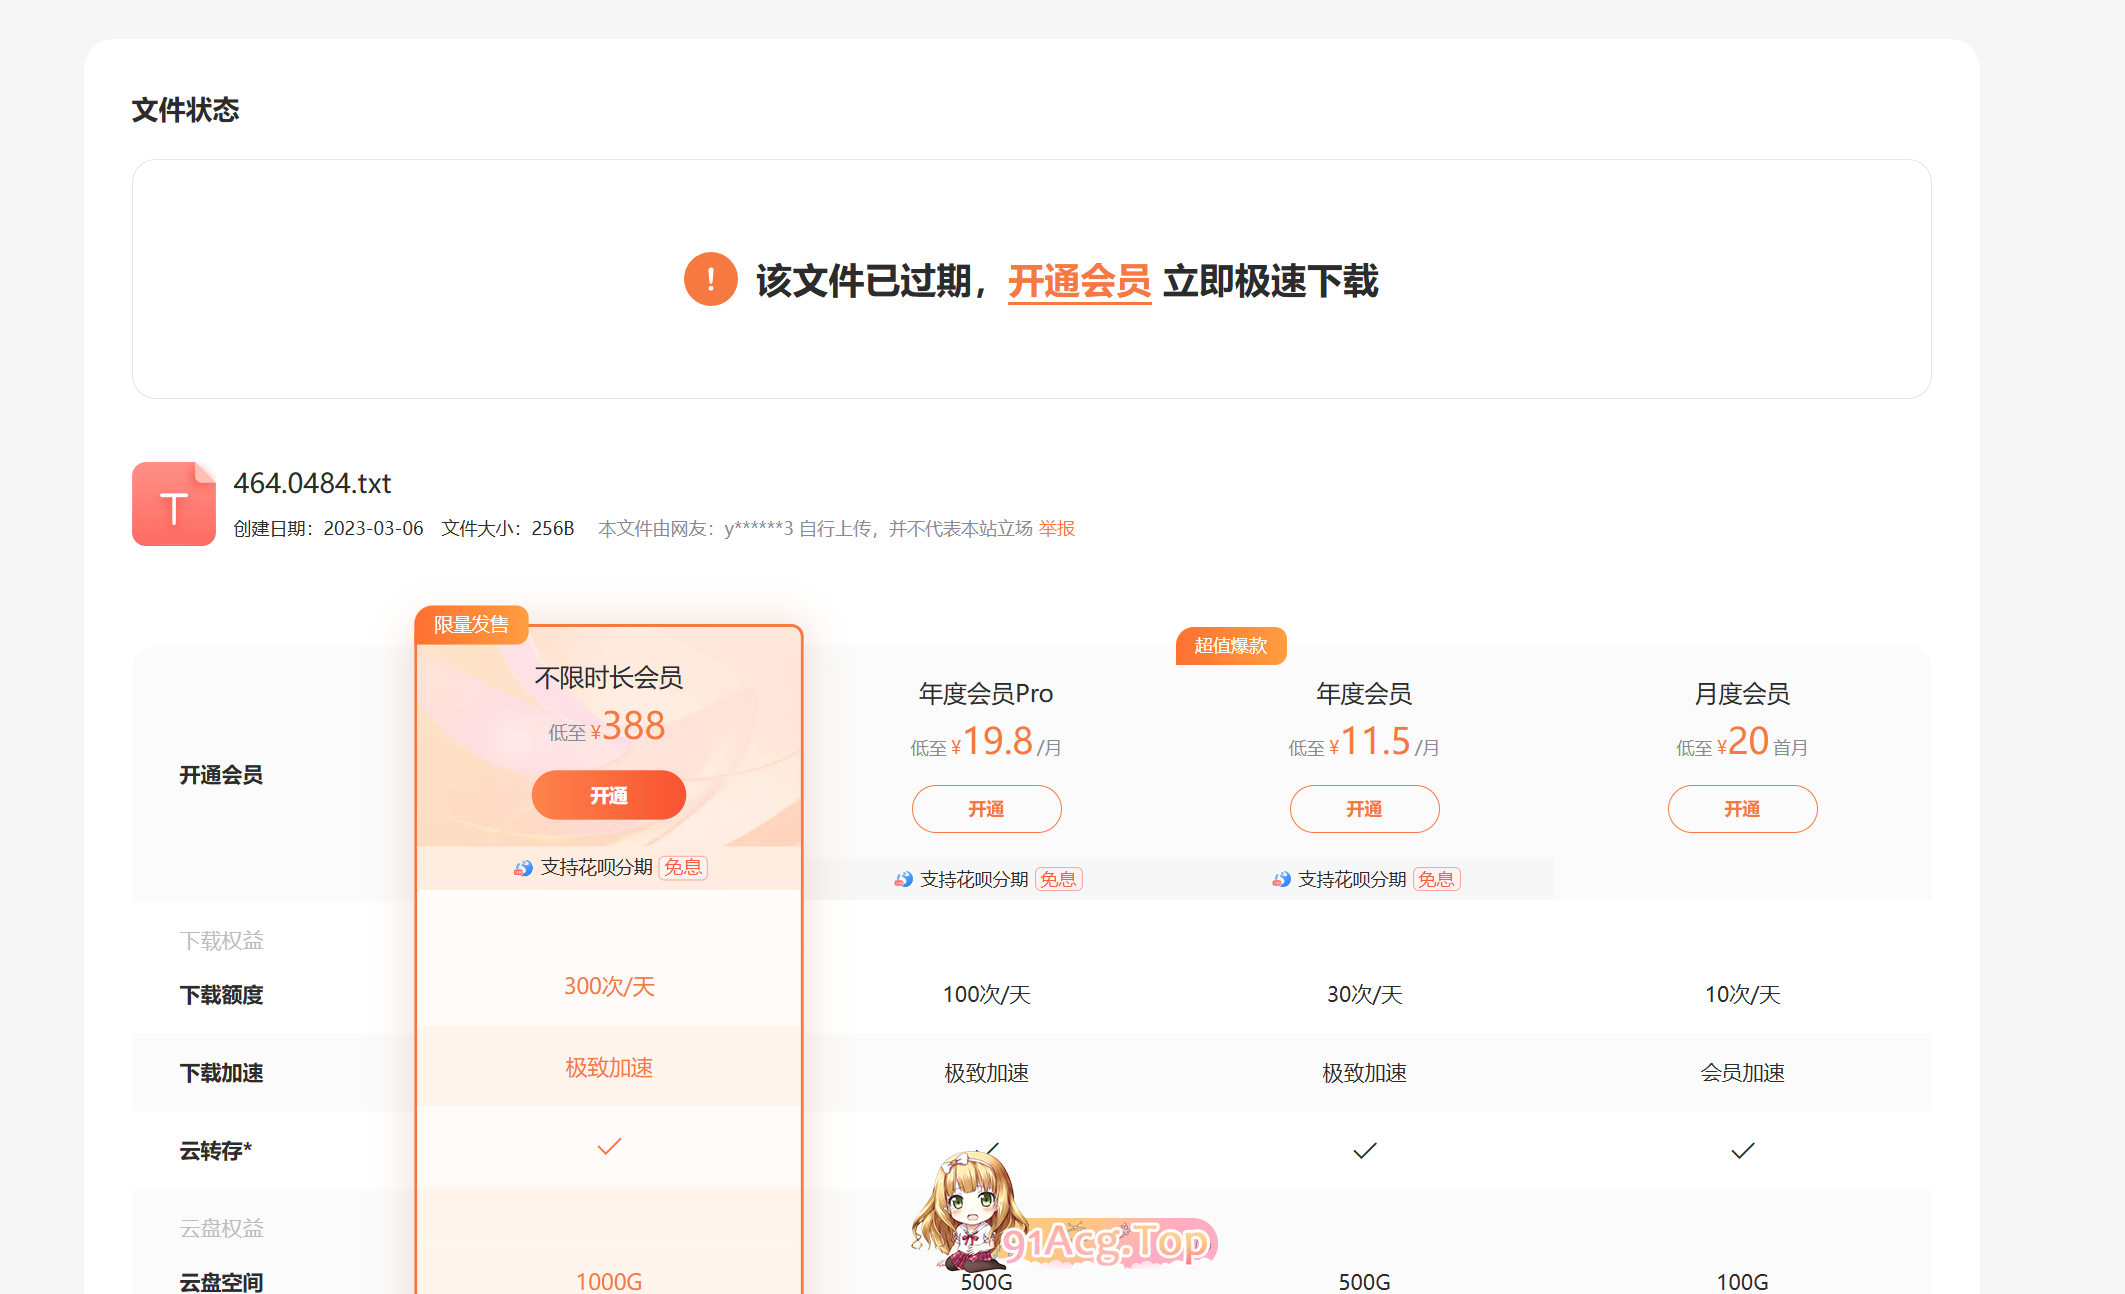Click the 超值爆款 badge
Image resolution: width=2125 pixels, height=1294 pixels.
click(x=1230, y=646)
